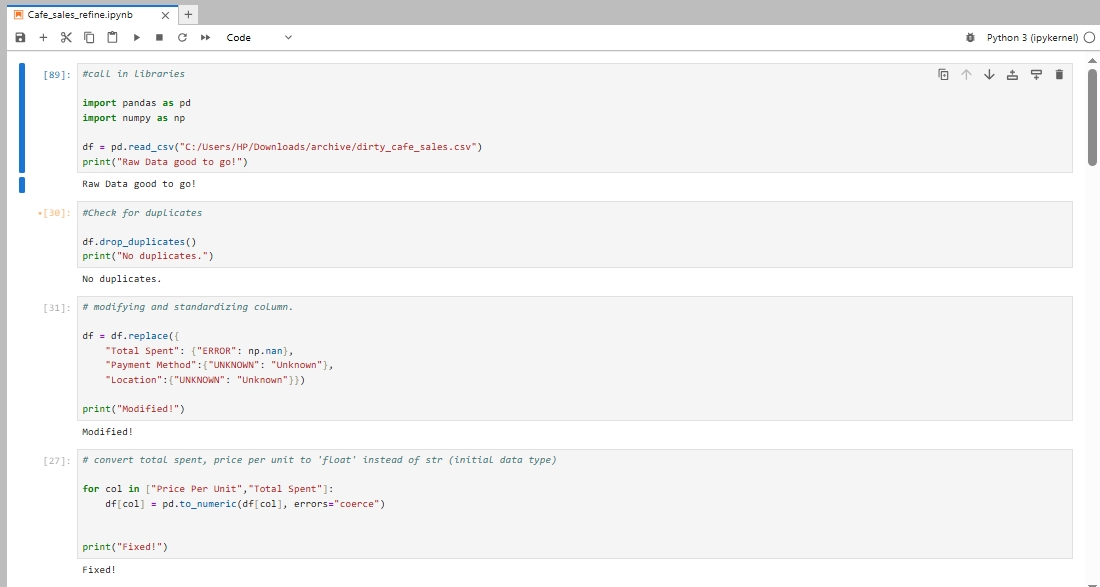Cut selected cell with scissors icon
Screen dimensions: 1100x587
click(x=66, y=38)
